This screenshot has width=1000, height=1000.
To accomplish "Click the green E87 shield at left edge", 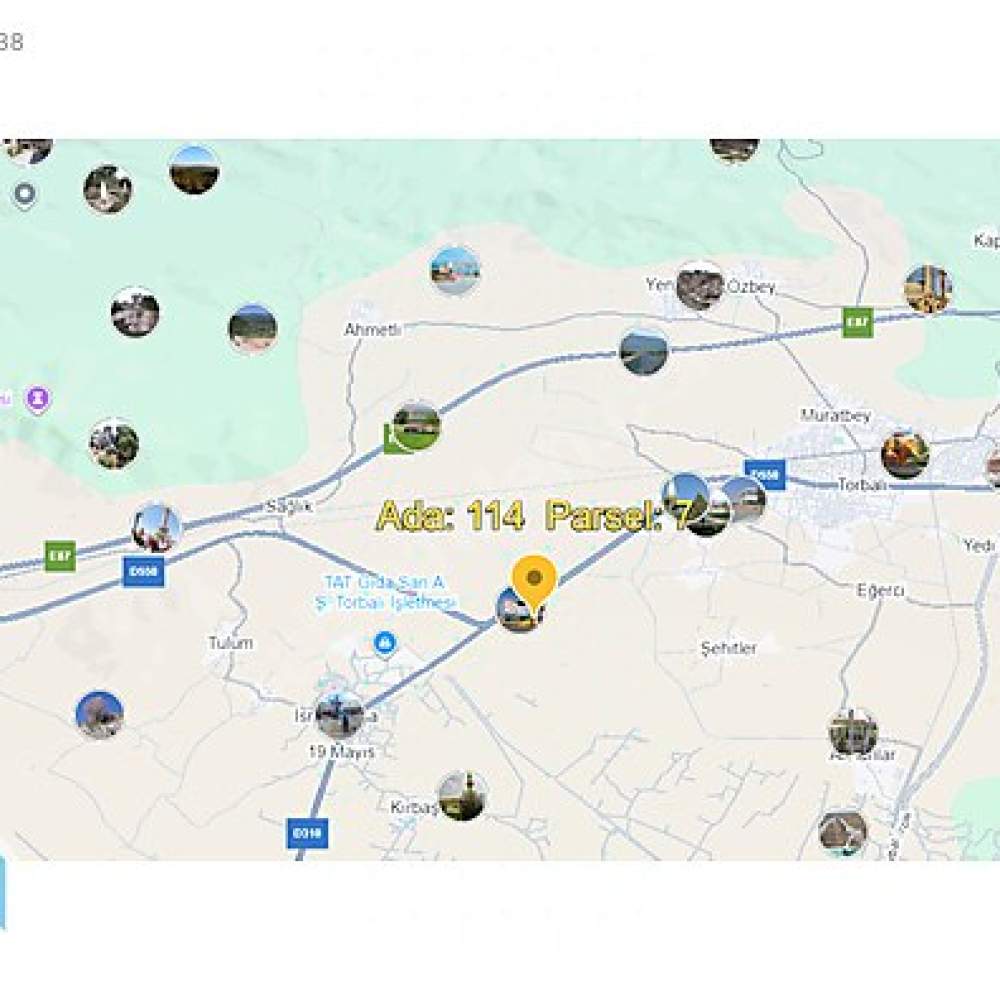I will (x=60, y=555).
